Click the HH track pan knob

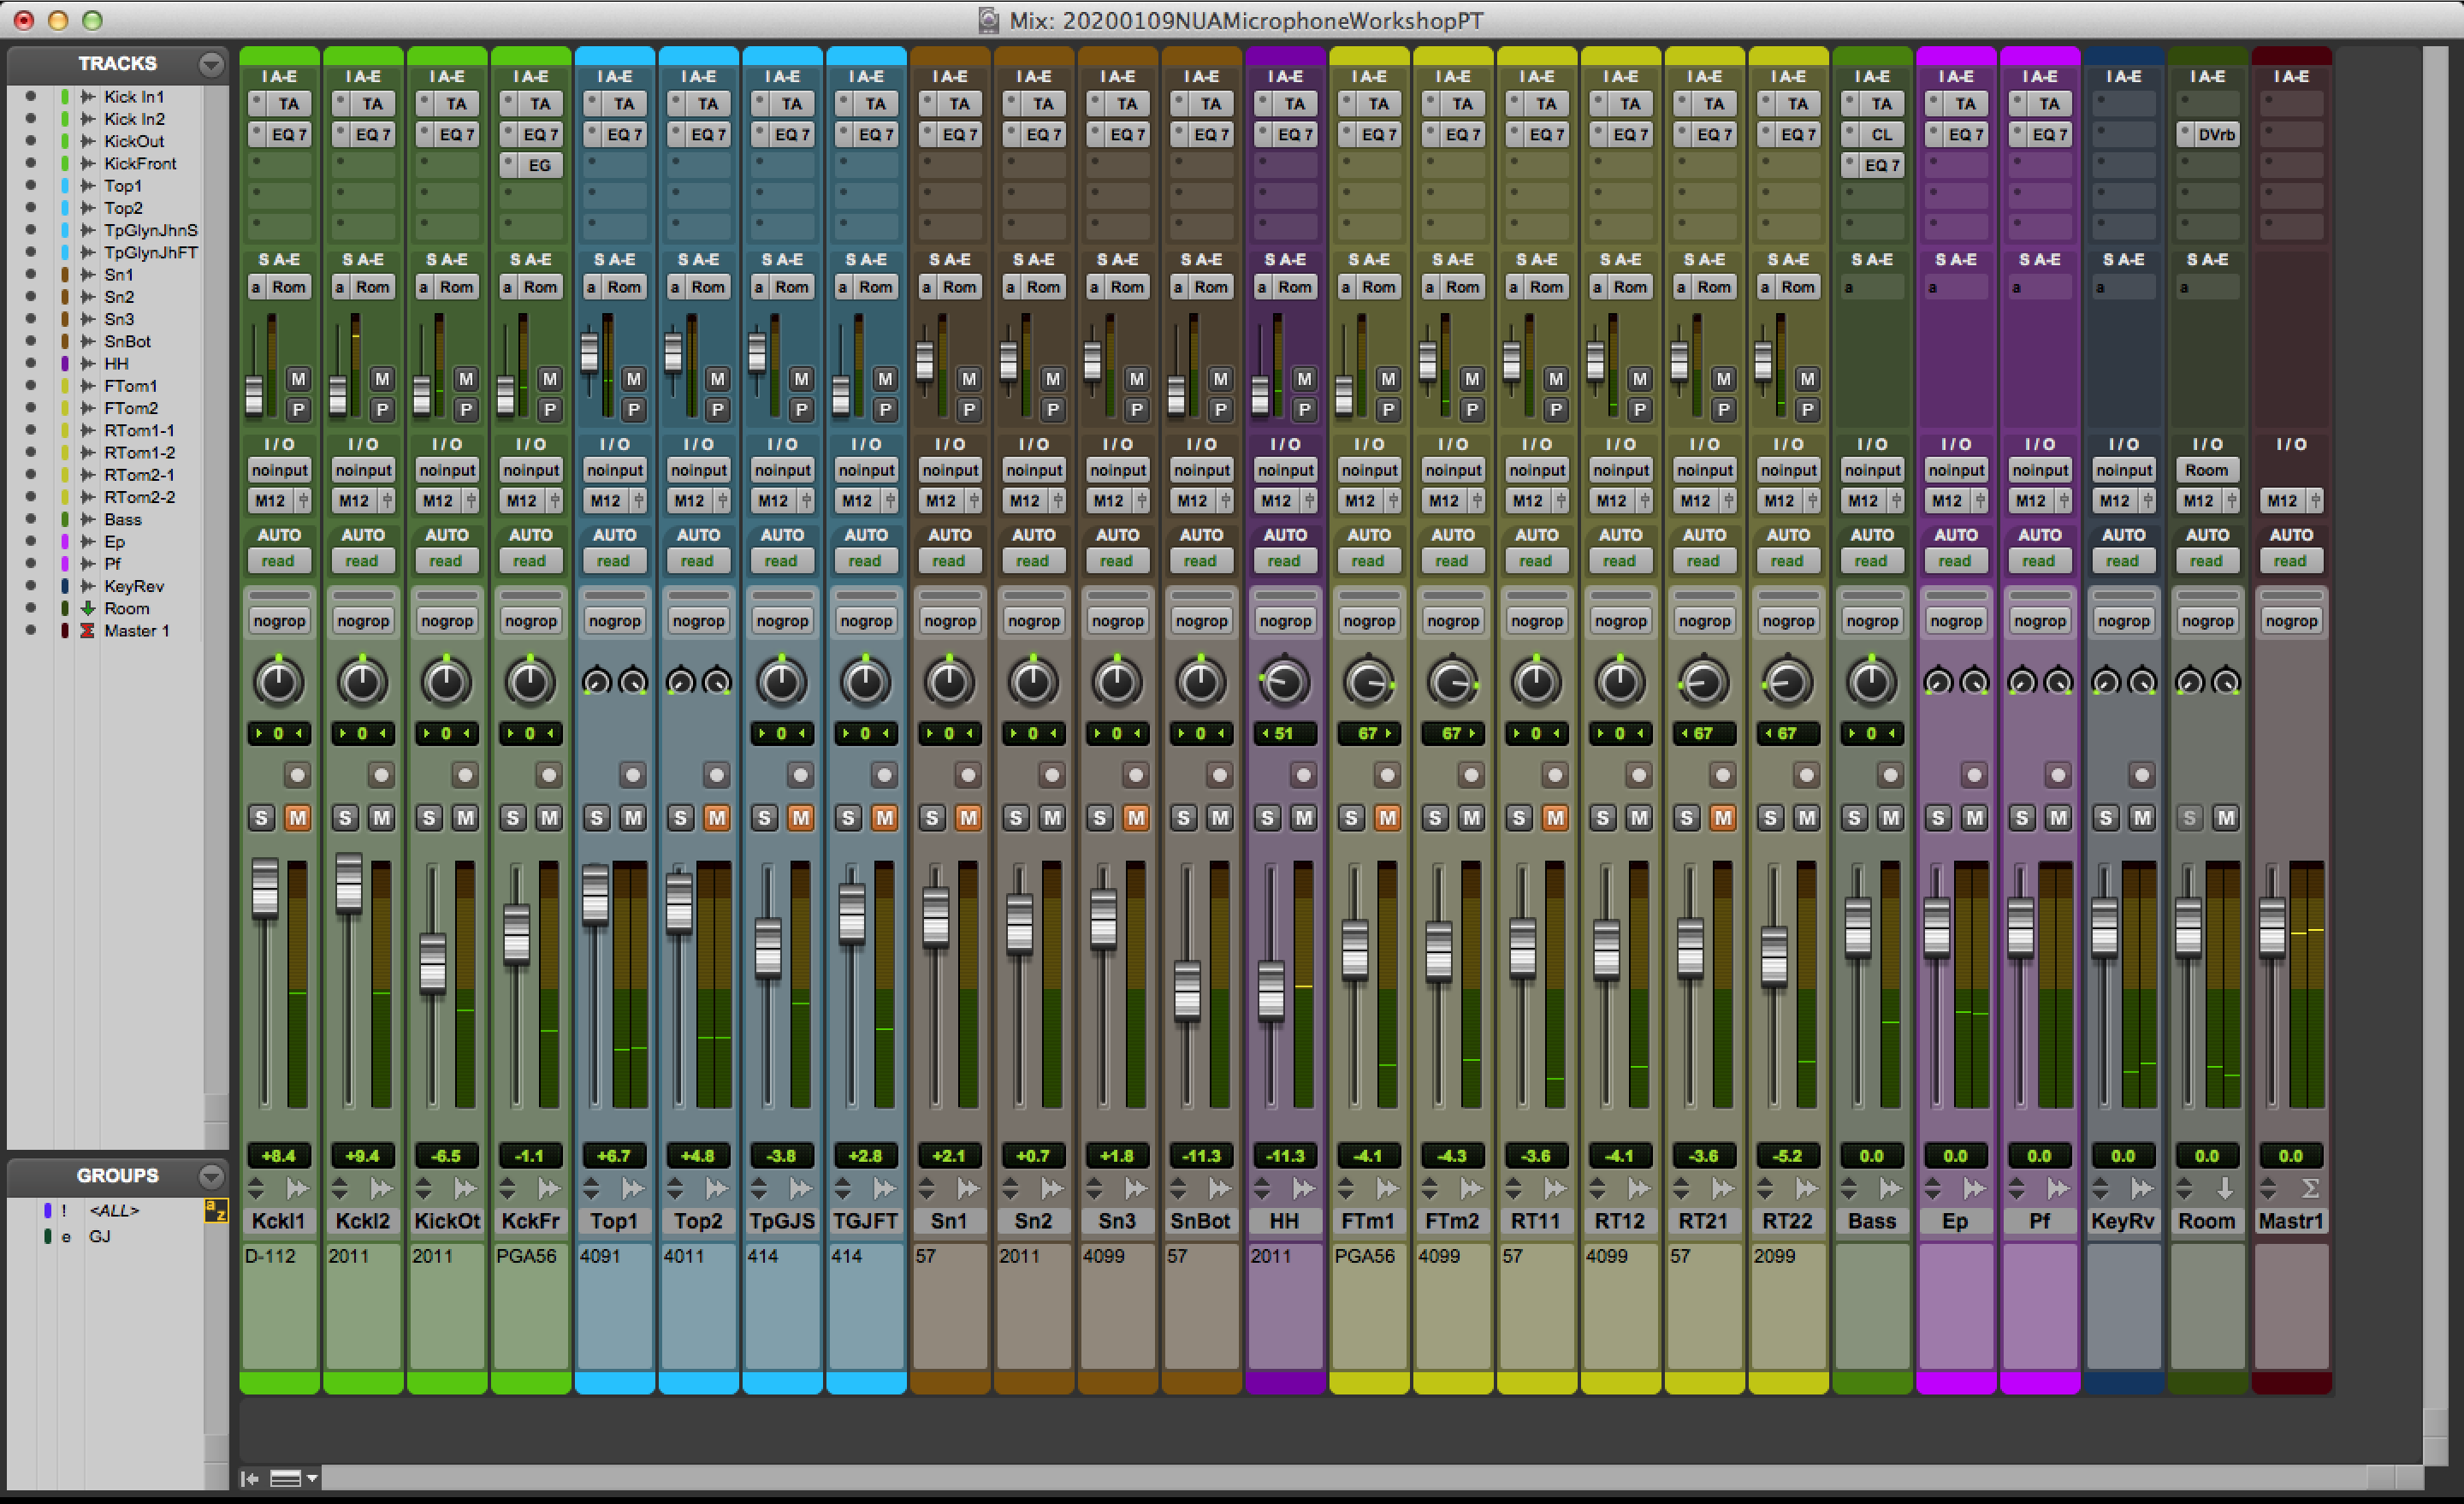point(1284,683)
